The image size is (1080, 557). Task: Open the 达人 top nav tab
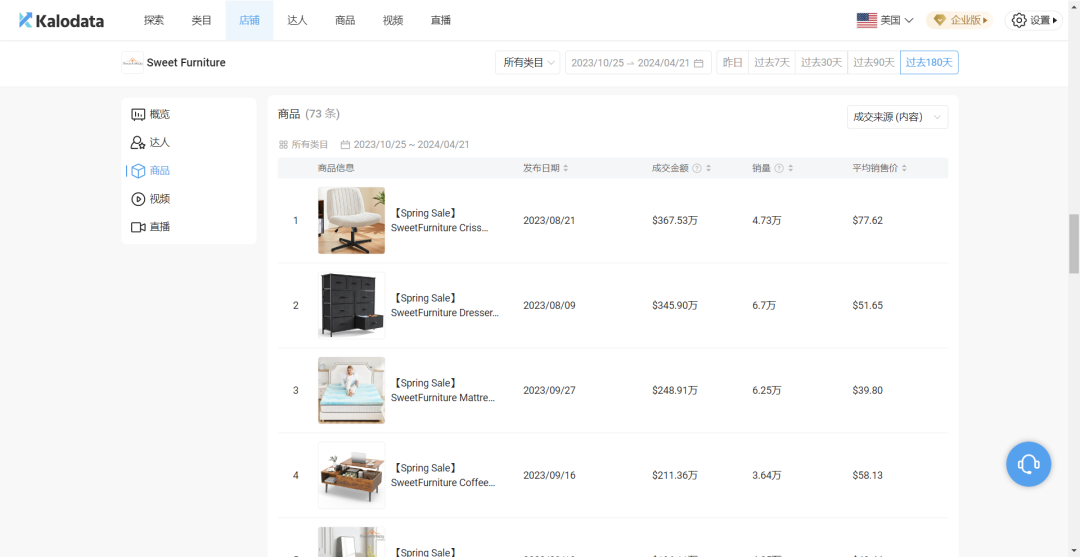tap(297, 21)
